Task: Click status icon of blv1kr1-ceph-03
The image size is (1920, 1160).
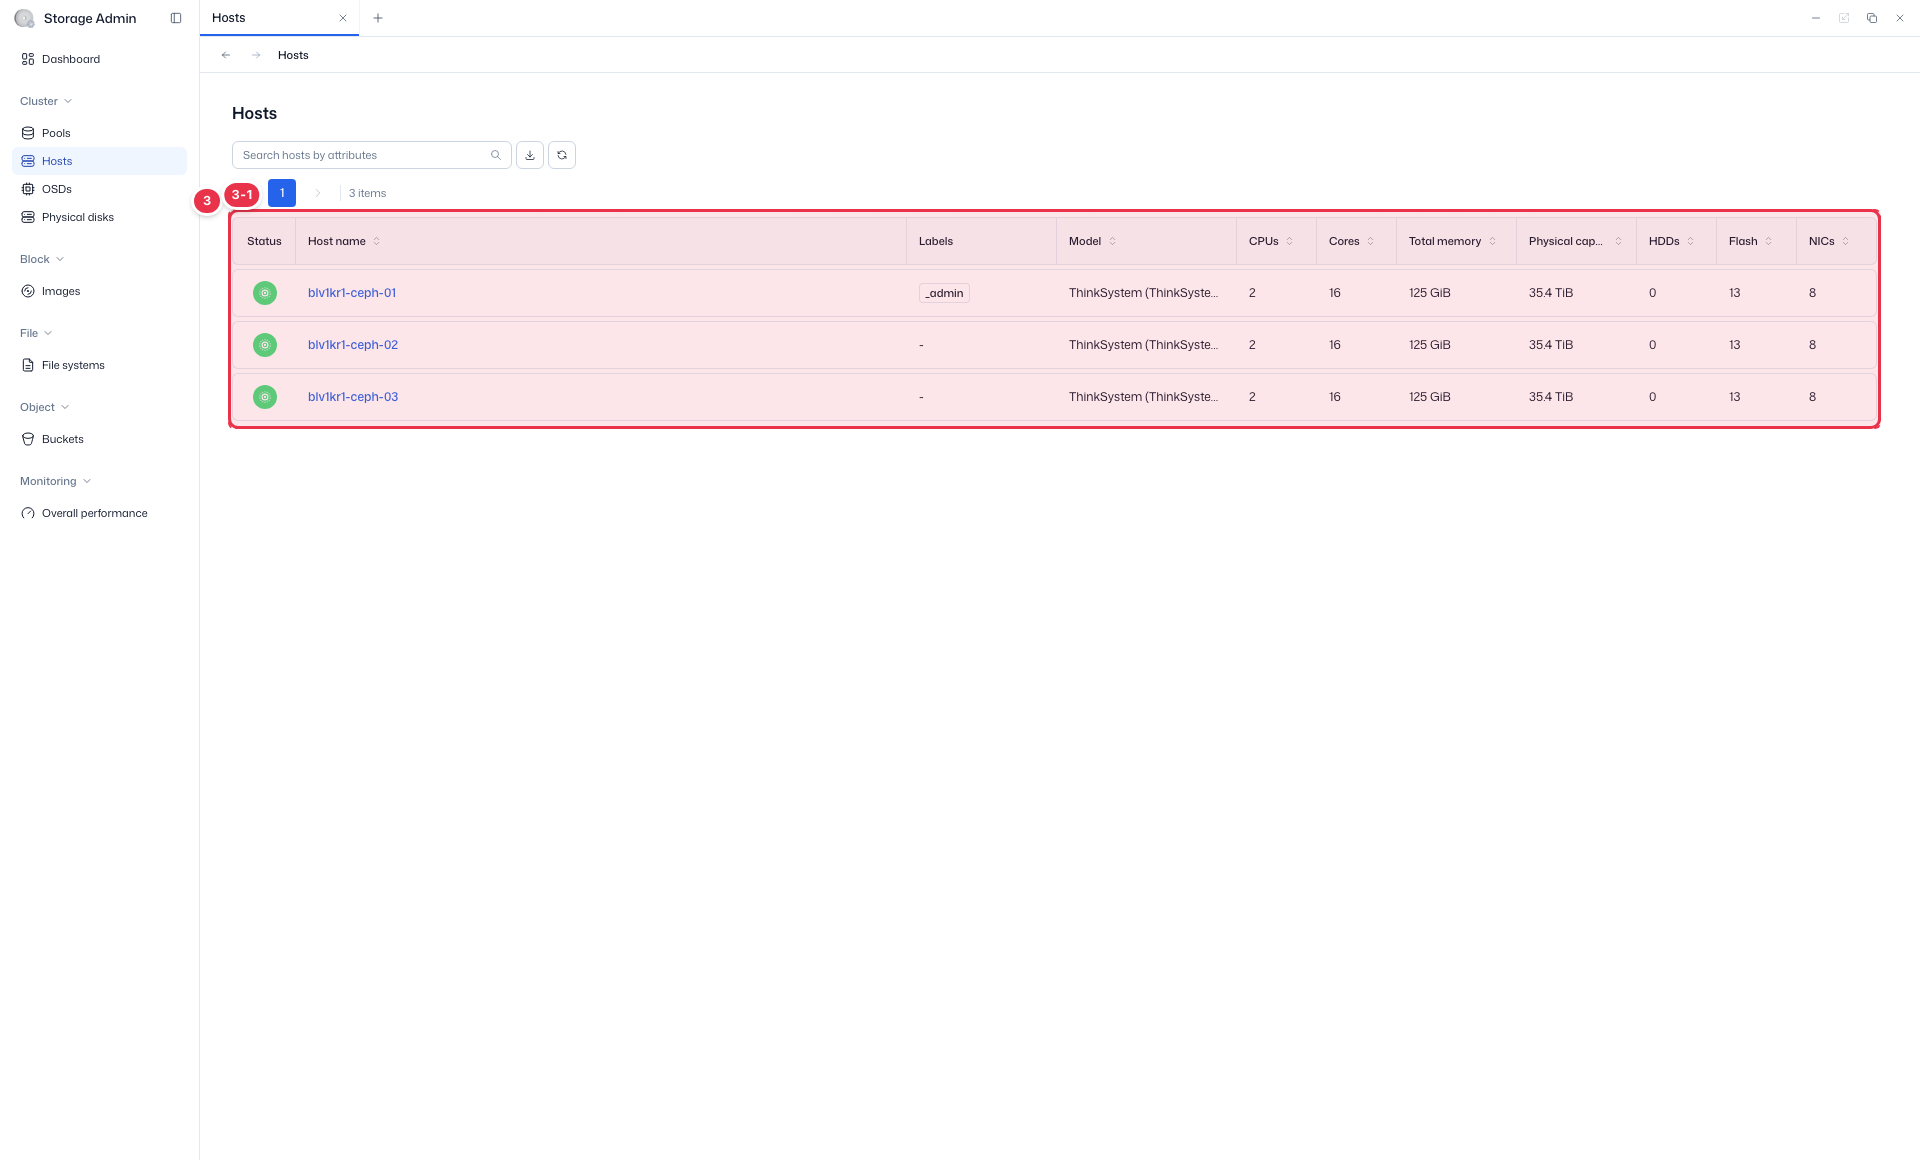Action: [x=265, y=397]
